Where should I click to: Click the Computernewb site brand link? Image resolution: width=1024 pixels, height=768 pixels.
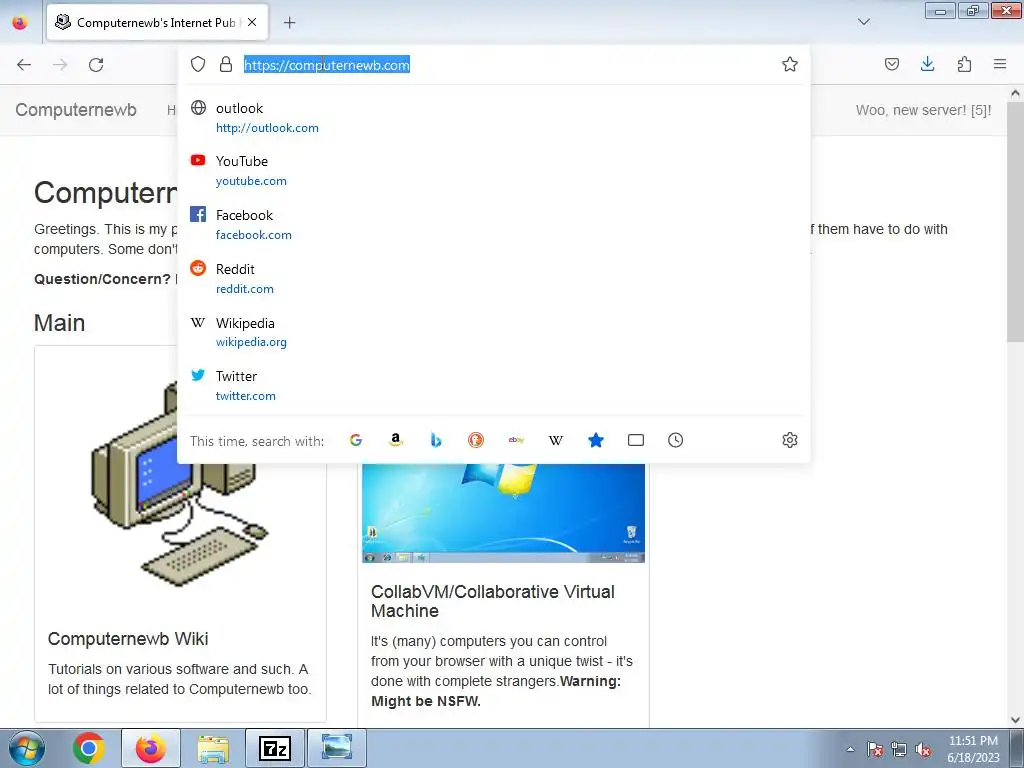[76, 110]
